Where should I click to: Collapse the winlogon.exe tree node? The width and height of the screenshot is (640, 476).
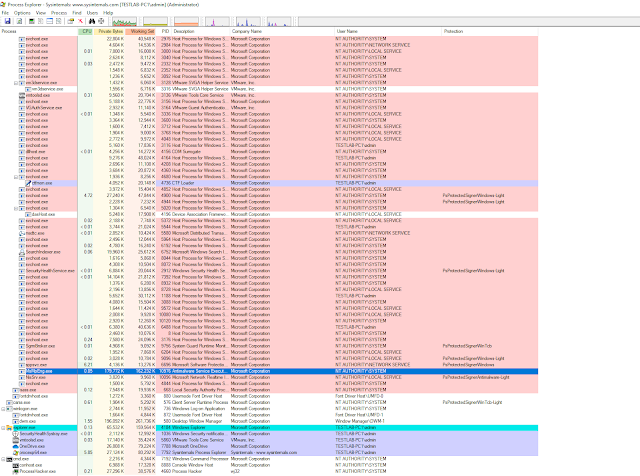(x=3, y=409)
